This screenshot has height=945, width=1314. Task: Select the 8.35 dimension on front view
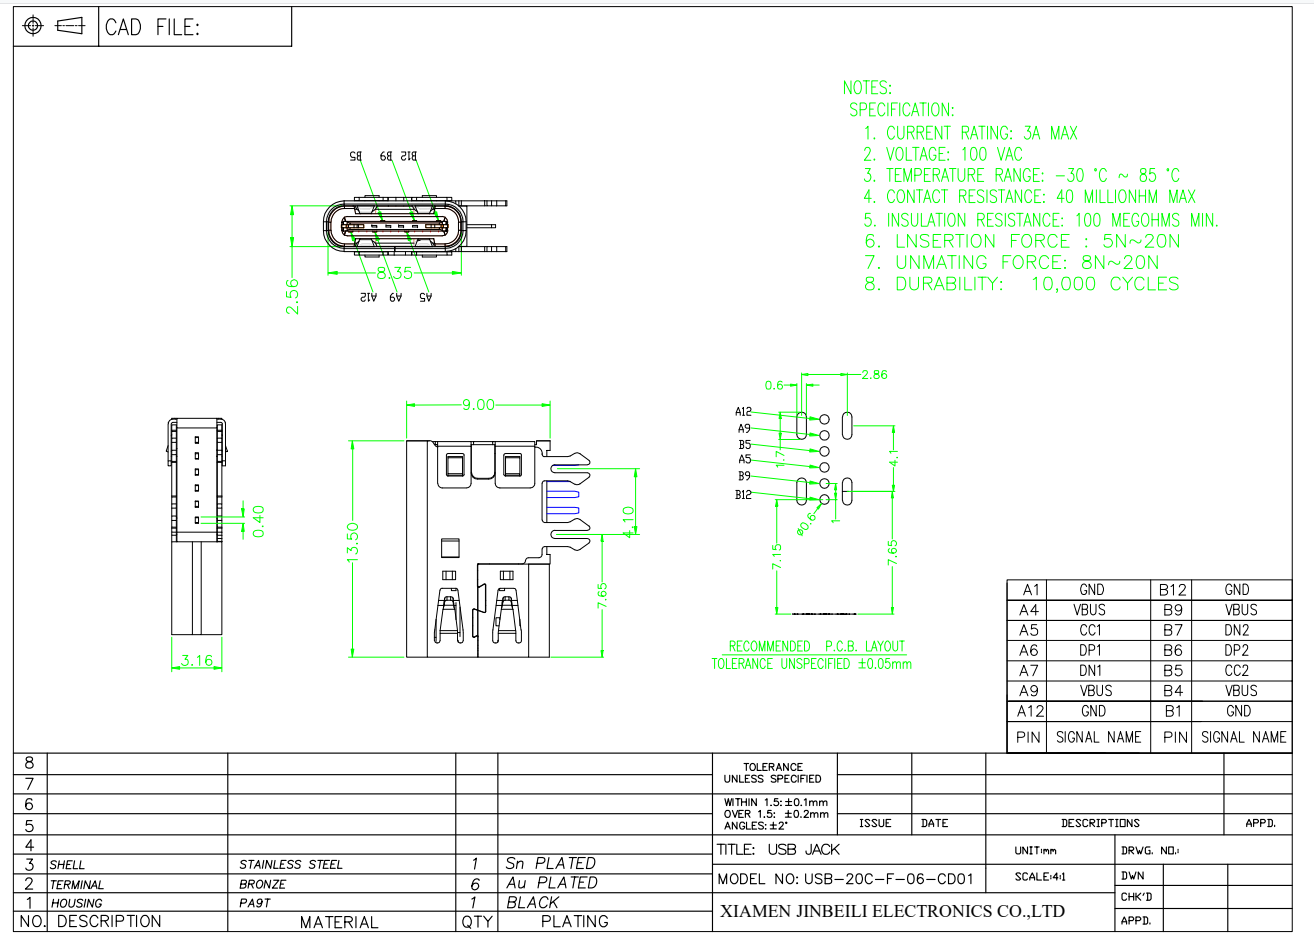pos(394,273)
